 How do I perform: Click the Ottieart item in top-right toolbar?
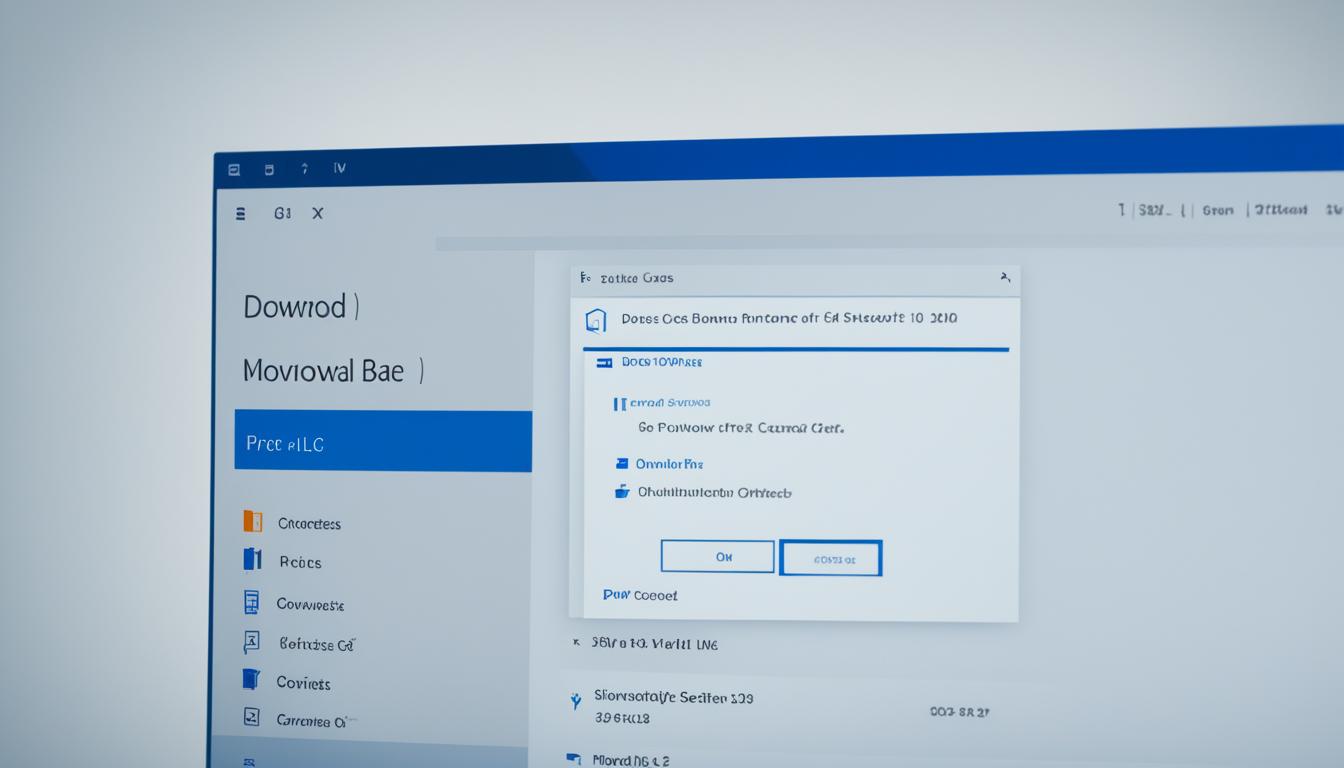point(1281,210)
